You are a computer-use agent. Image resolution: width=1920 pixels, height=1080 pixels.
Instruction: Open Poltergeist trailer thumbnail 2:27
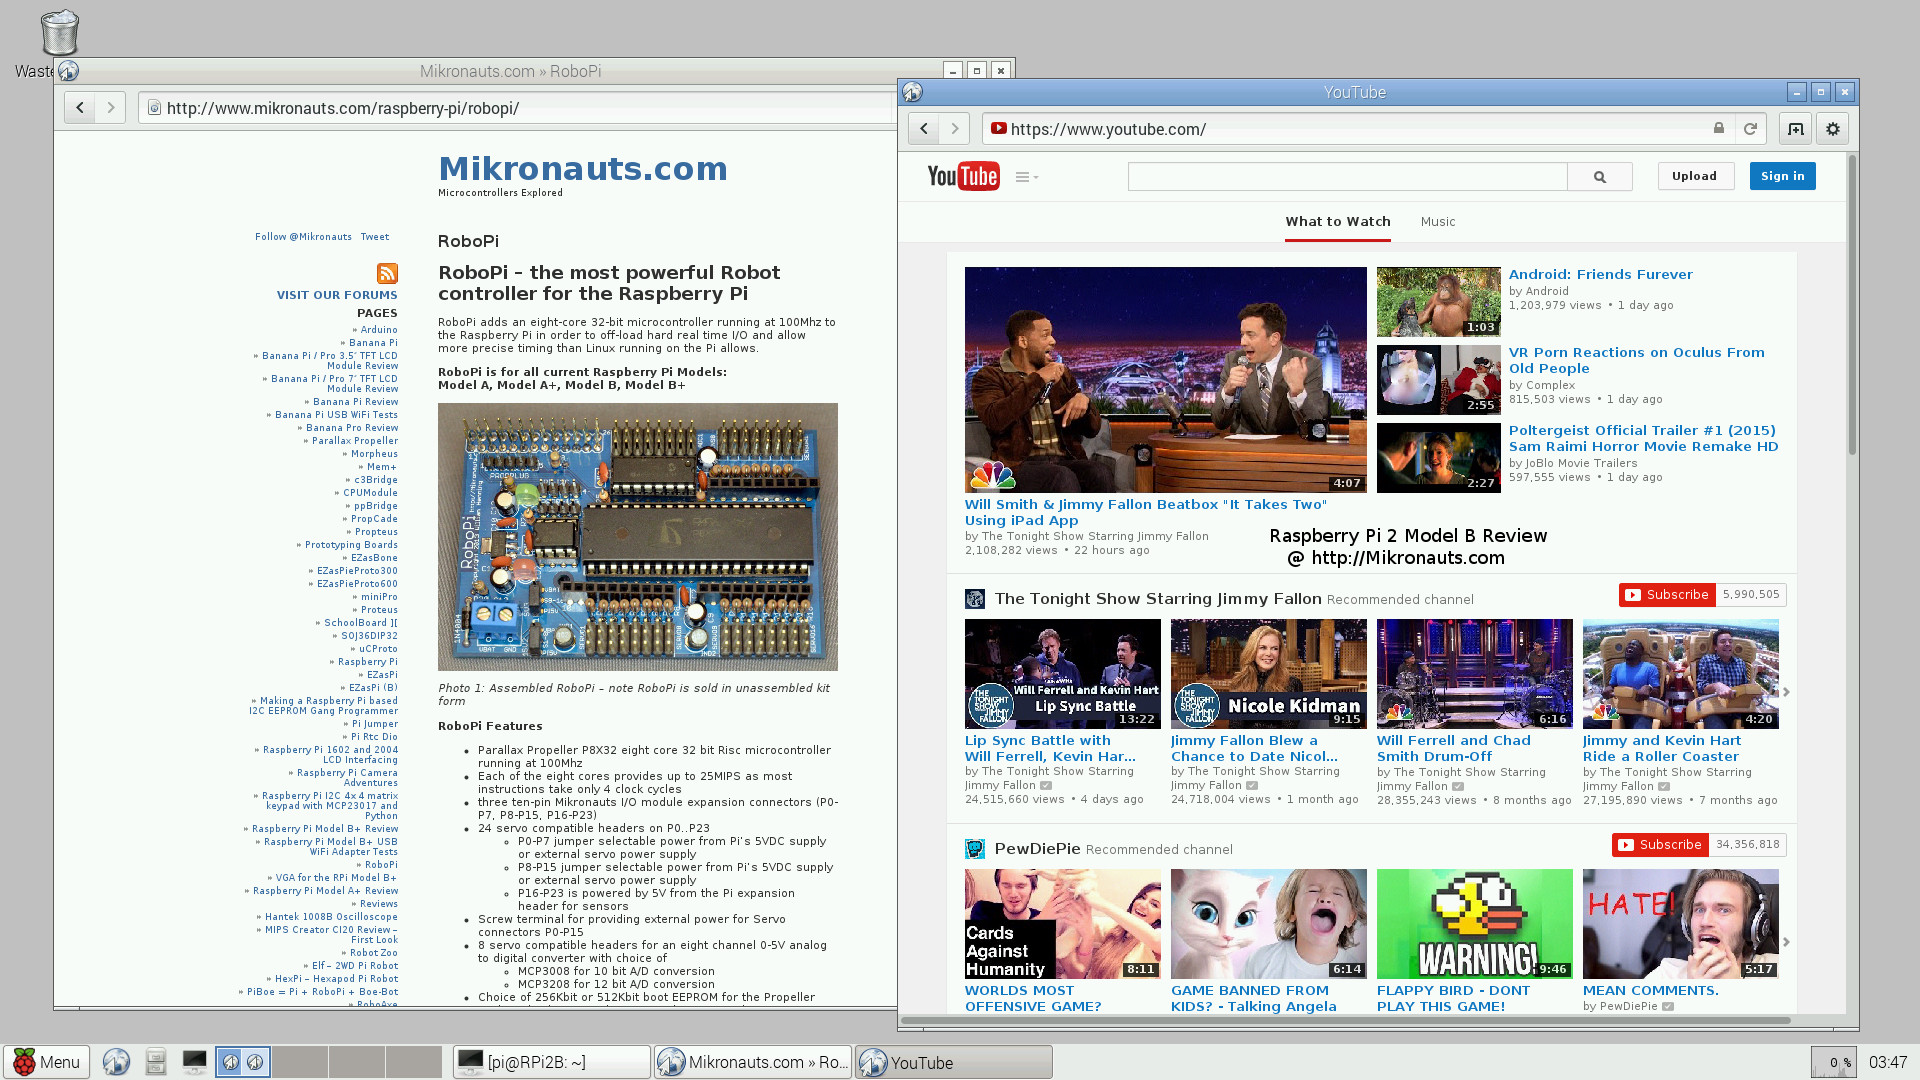(1438, 457)
